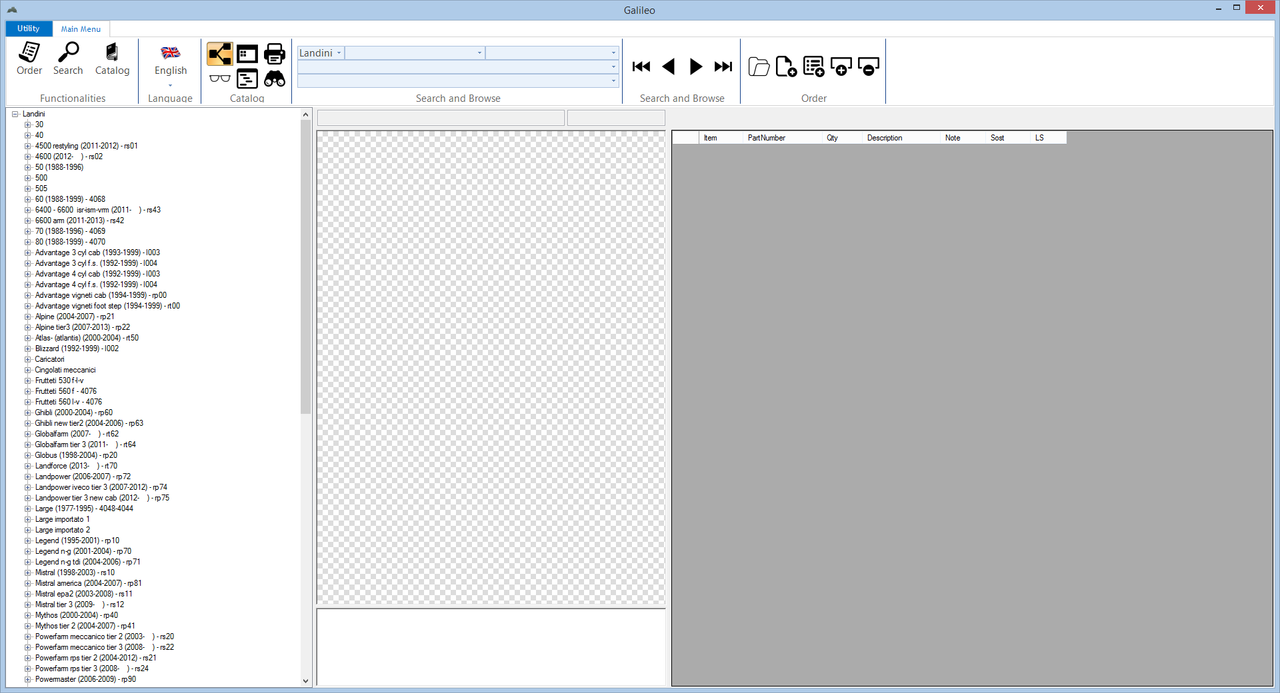The height and width of the screenshot is (693, 1280).
Task: Open the Order functionality
Action: click(x=29, y=58)
